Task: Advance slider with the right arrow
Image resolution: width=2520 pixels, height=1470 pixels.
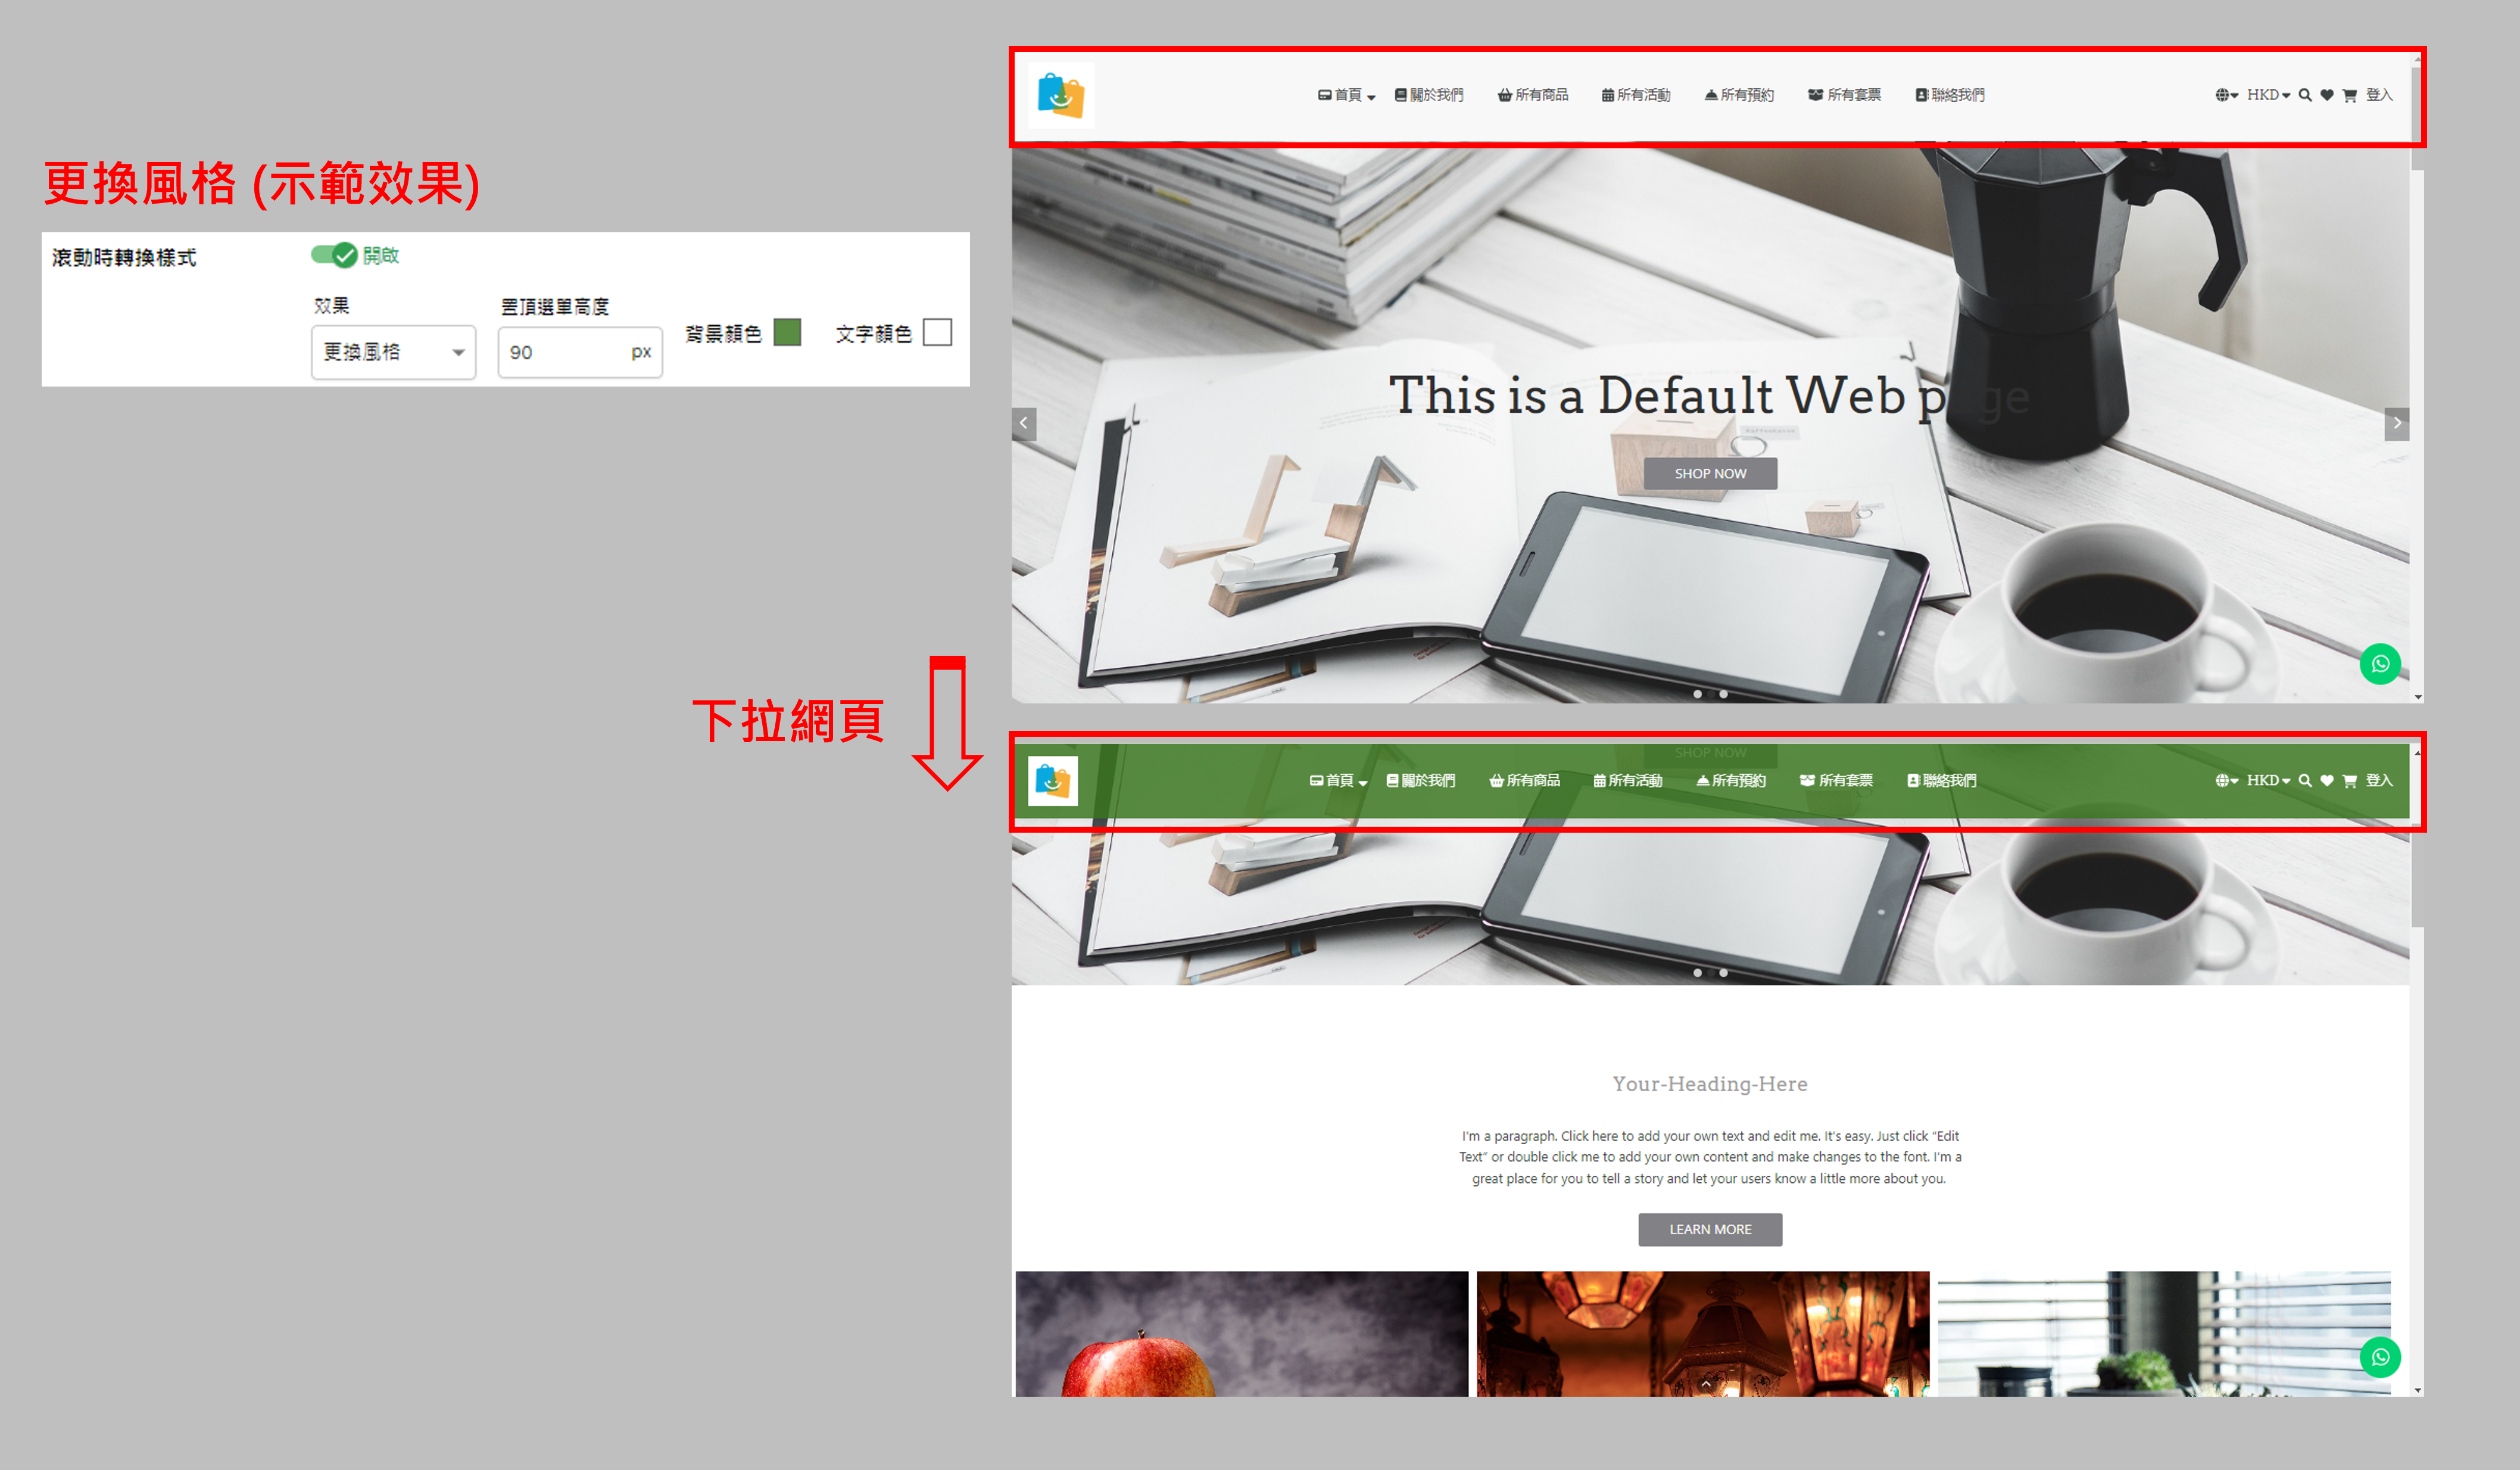Action: pos(2396,423)
